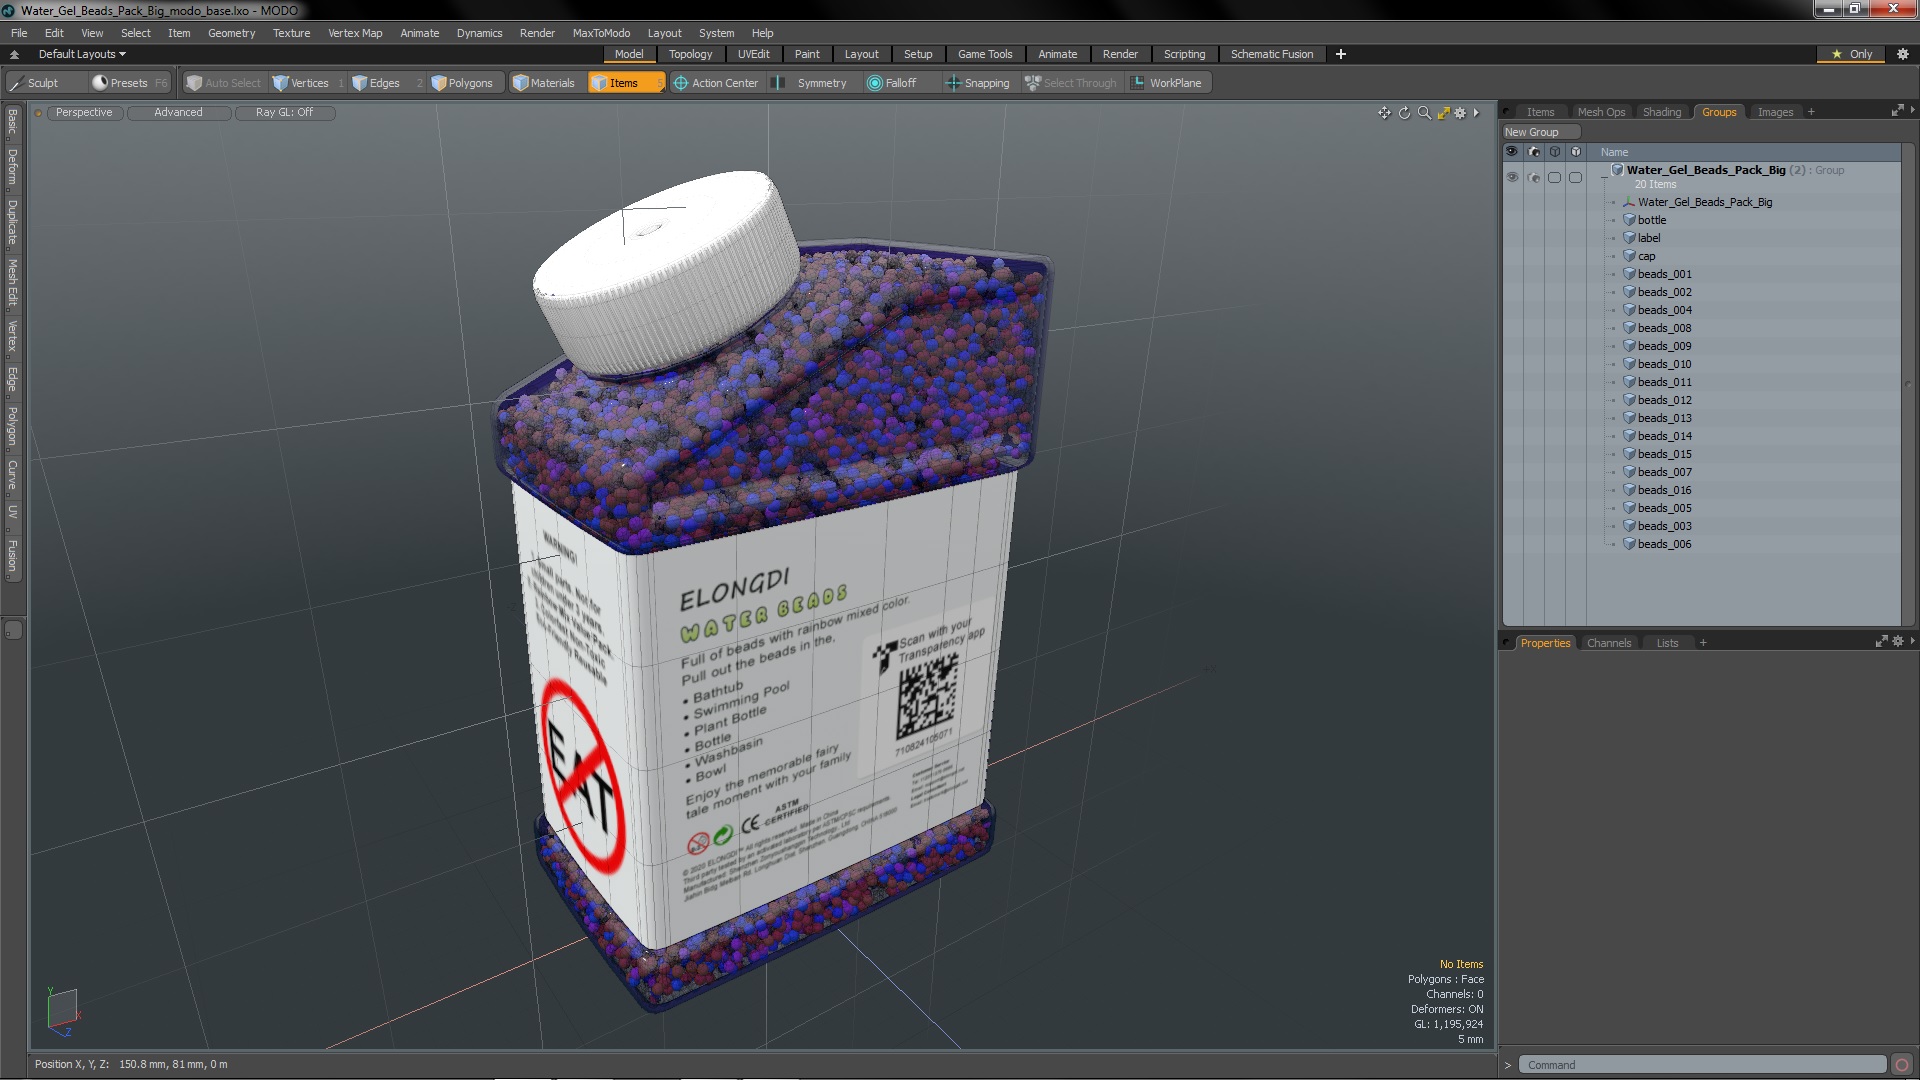Select the viewport pan (move) icon

tap(1384, 113)
